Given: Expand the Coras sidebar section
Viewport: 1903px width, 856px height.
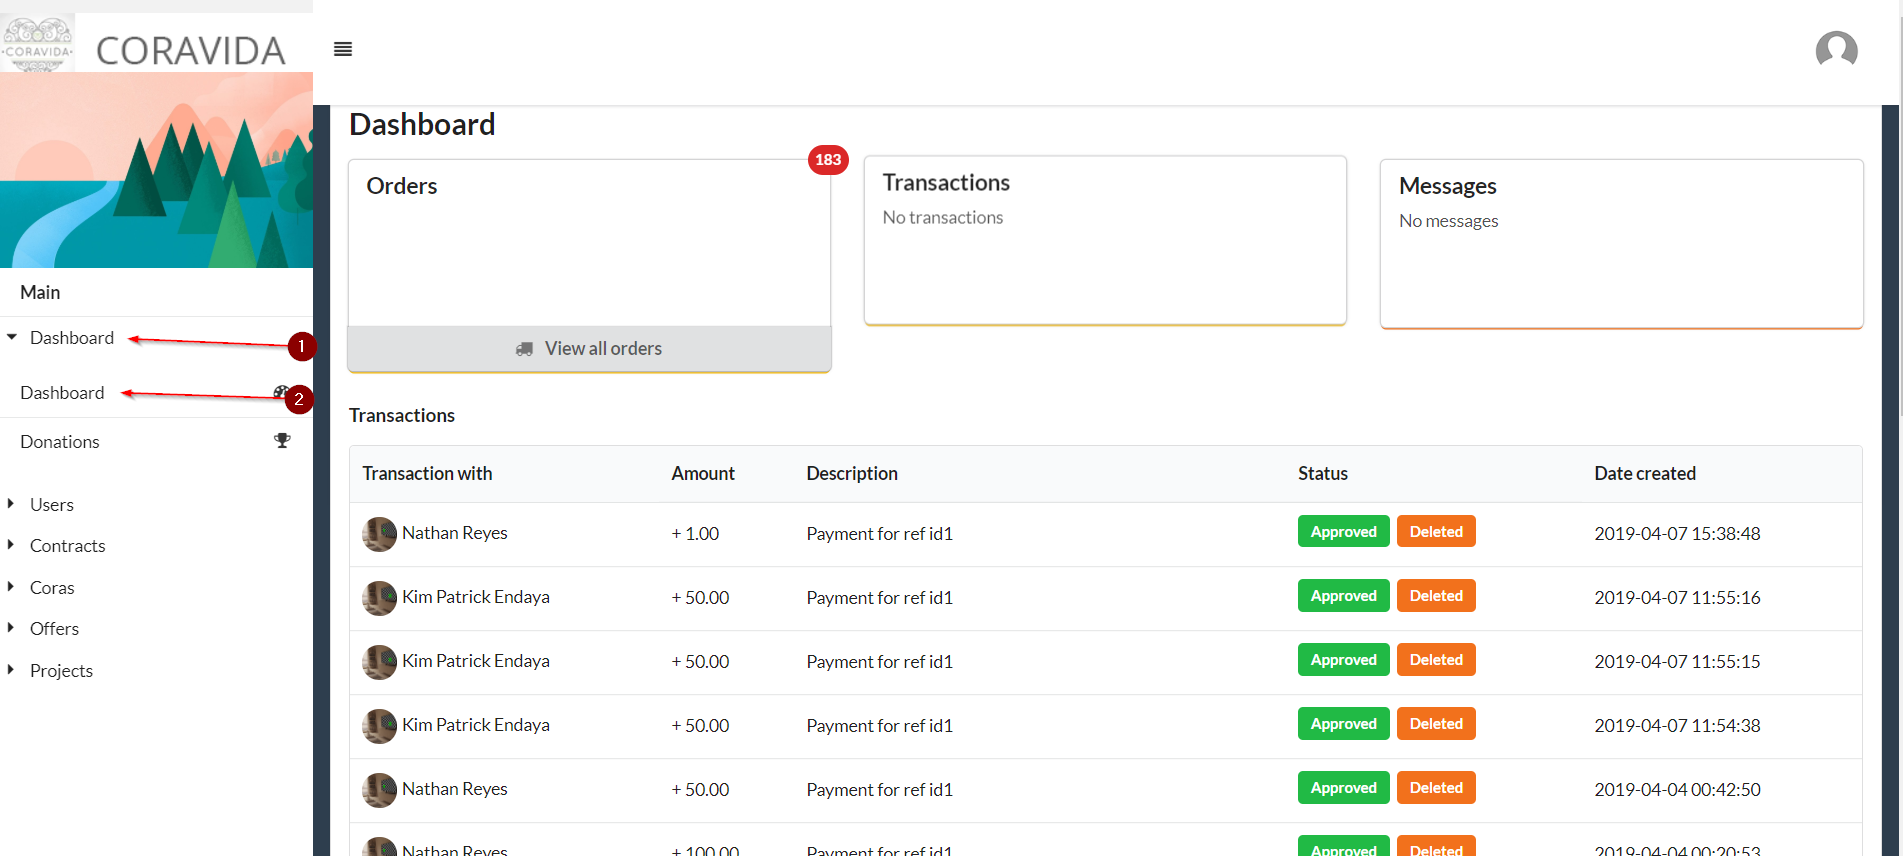Looking at the screenshot, I should point(52,588).
